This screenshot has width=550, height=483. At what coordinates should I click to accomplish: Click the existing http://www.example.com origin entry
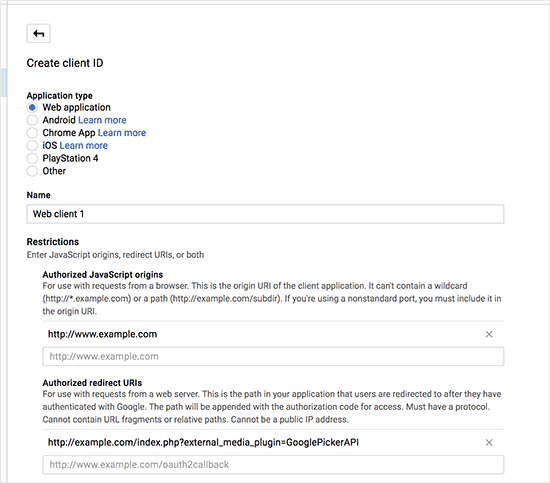click(x=102, y=334)
